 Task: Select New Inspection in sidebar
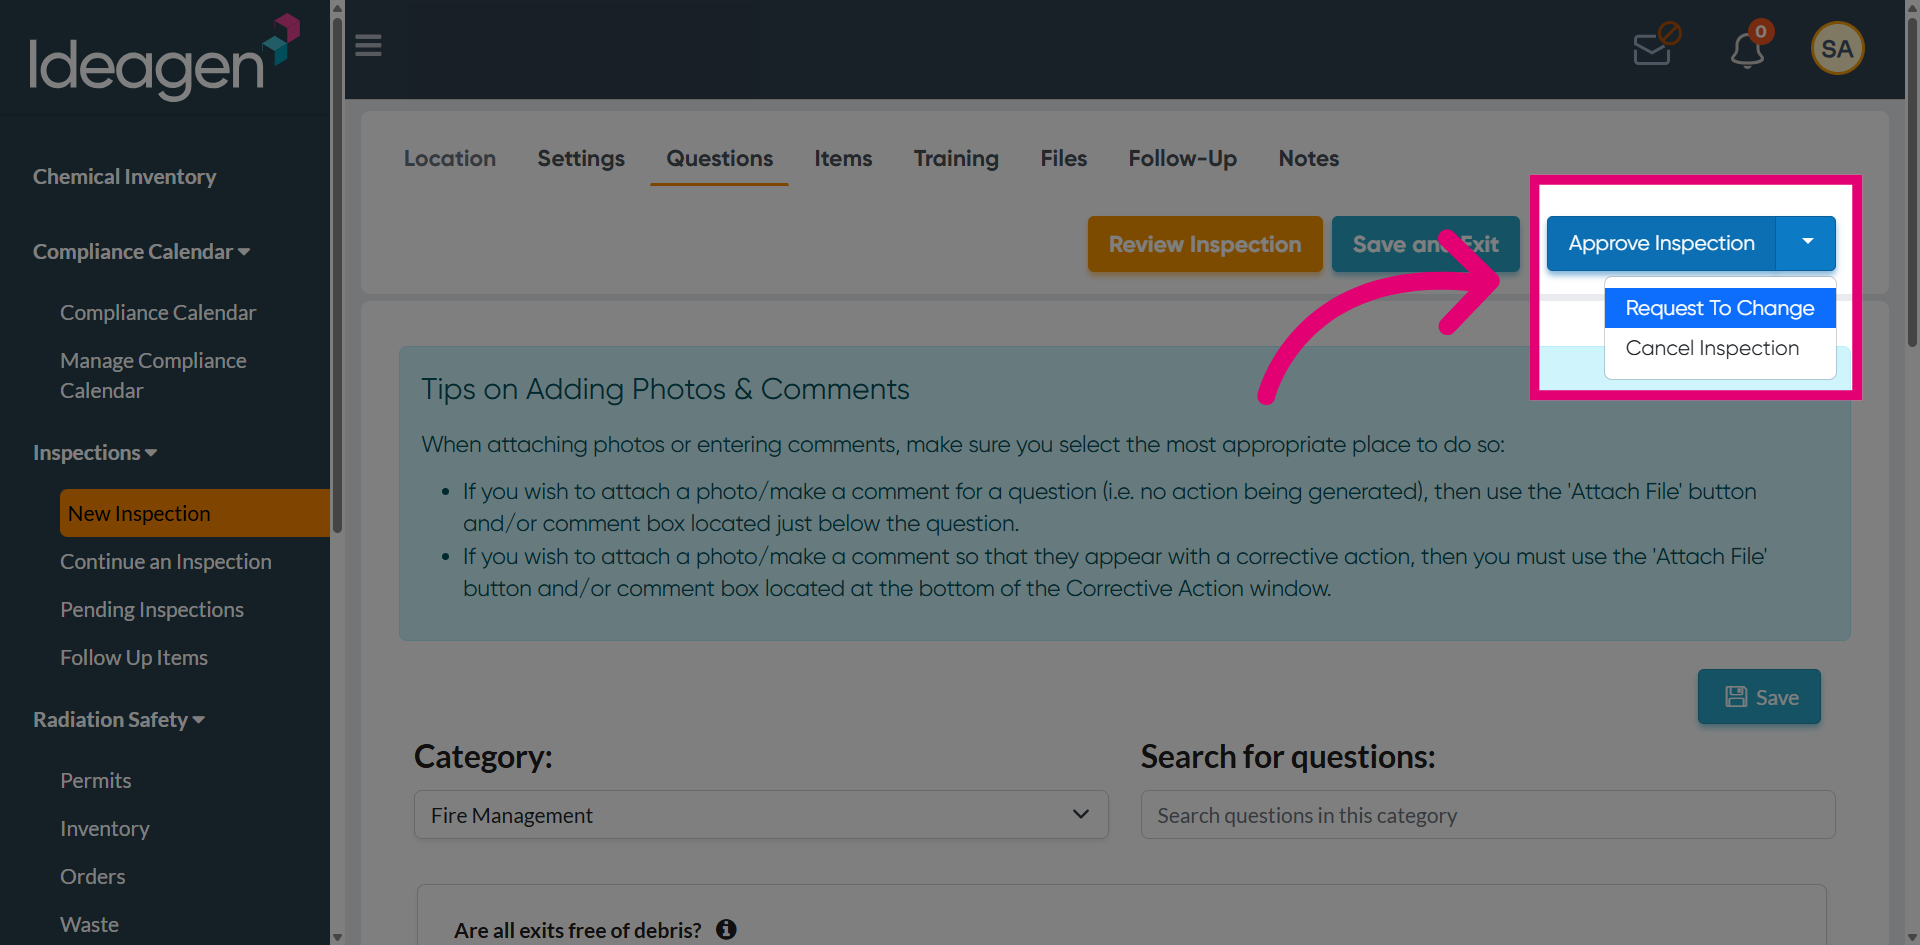[195, 513]
